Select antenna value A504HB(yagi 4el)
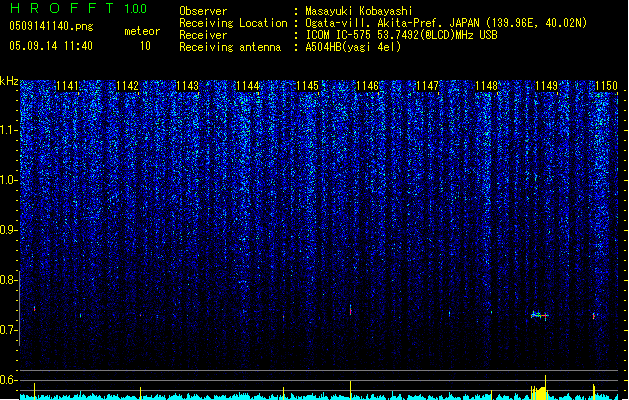This screenshot has height=400, width=629. coord(353,47)
